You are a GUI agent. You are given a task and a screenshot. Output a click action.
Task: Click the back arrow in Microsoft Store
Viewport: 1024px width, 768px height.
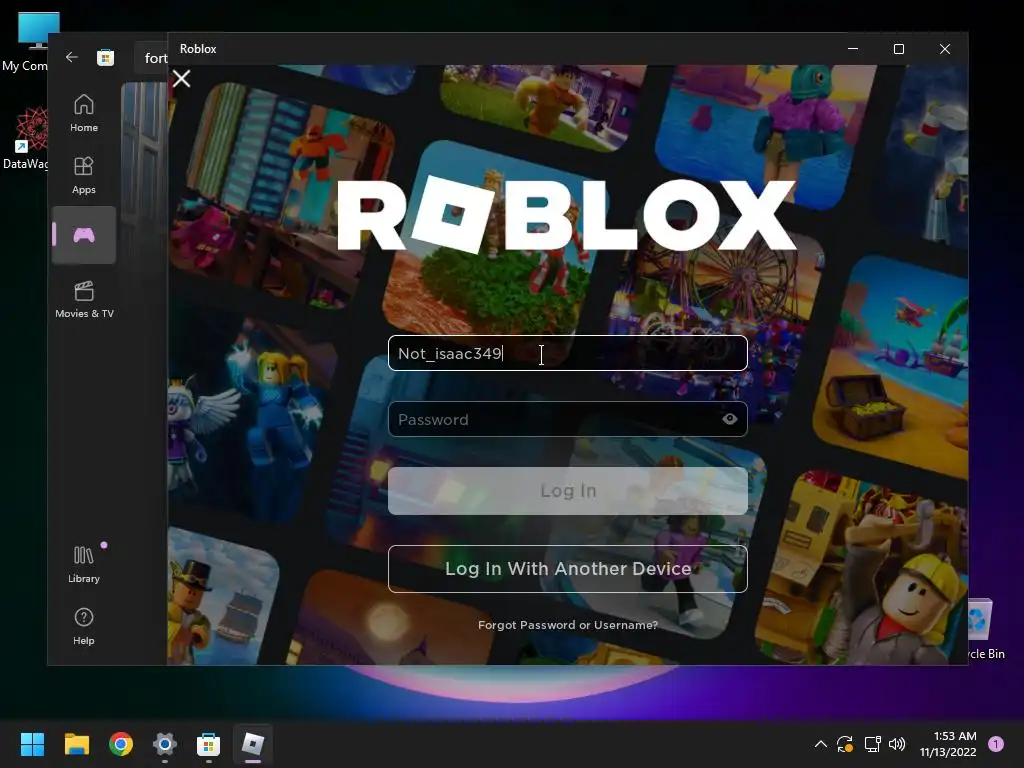(x=72, y=57)
